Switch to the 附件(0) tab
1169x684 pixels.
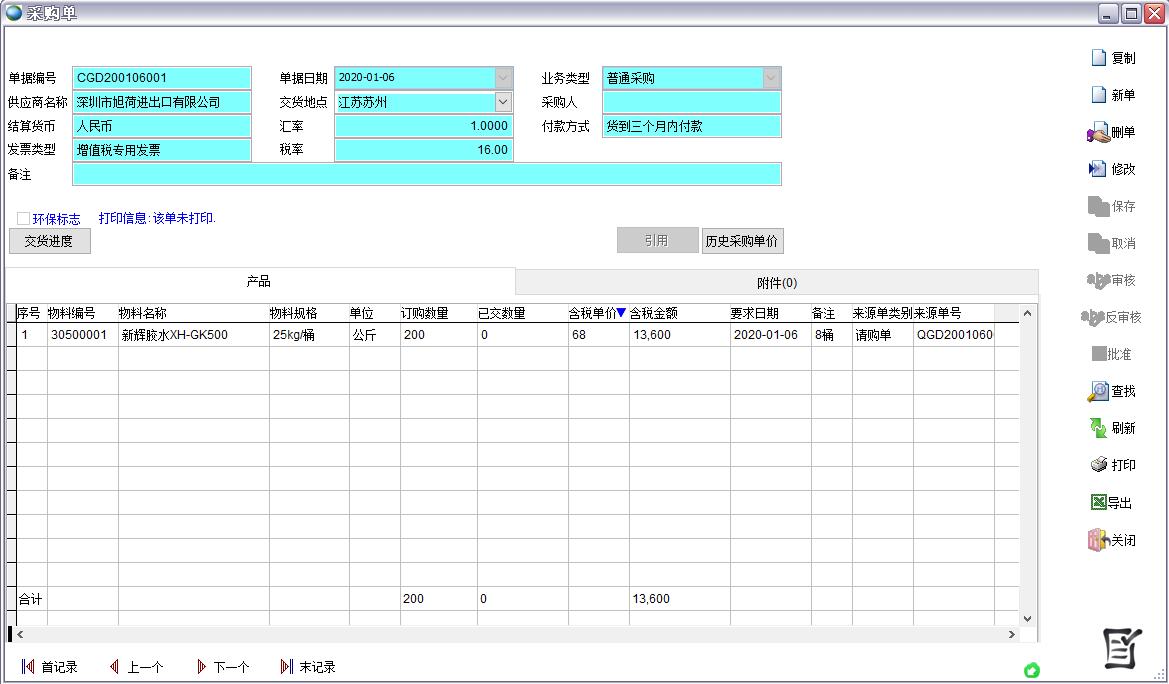click(x=776, y=281)
